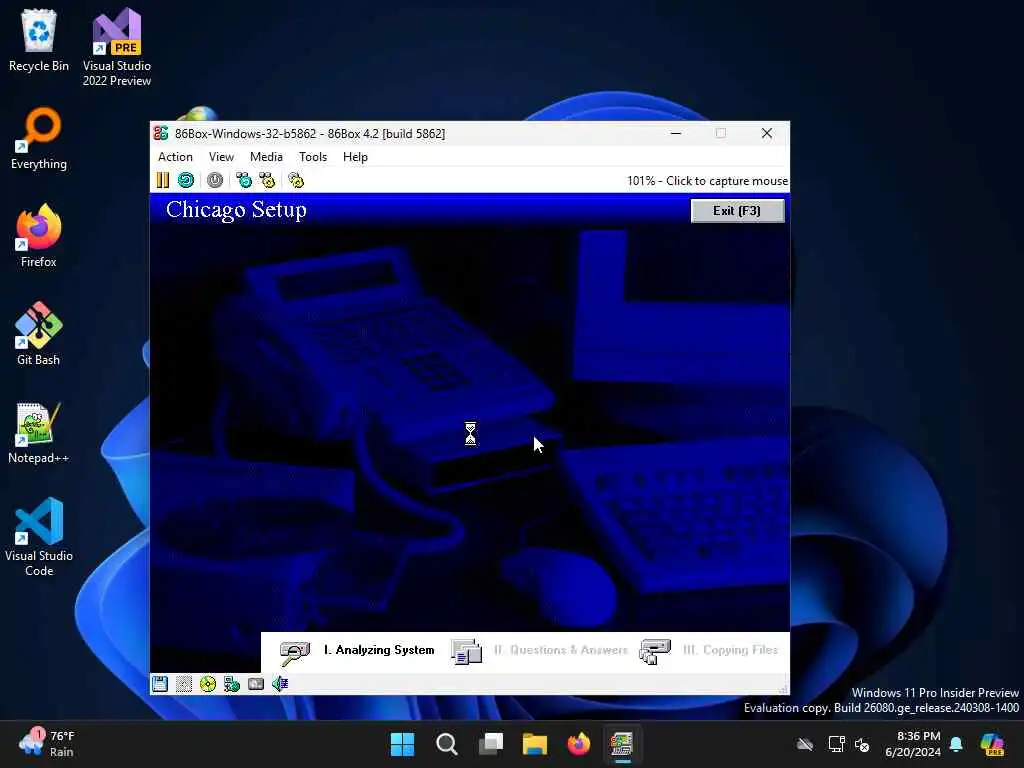The image size is (1024, 768).
Task: Open Copilot Preview in the tray
Action: click(x=992, y=744)
